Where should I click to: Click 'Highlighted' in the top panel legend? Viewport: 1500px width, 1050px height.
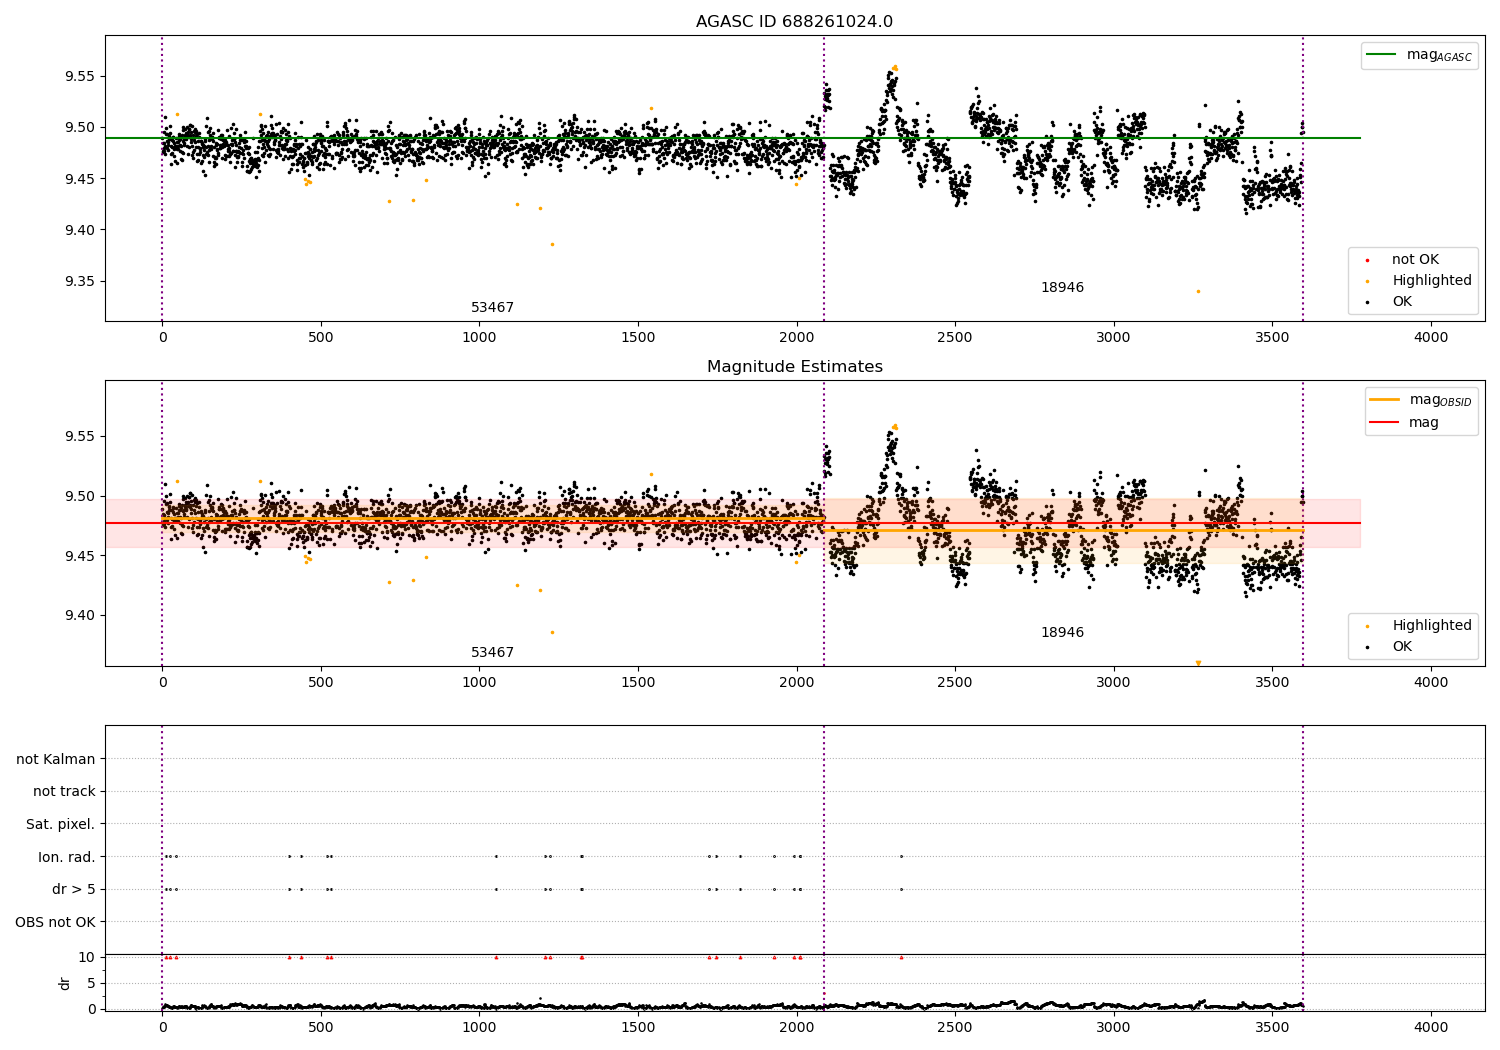click(1432, 281)
